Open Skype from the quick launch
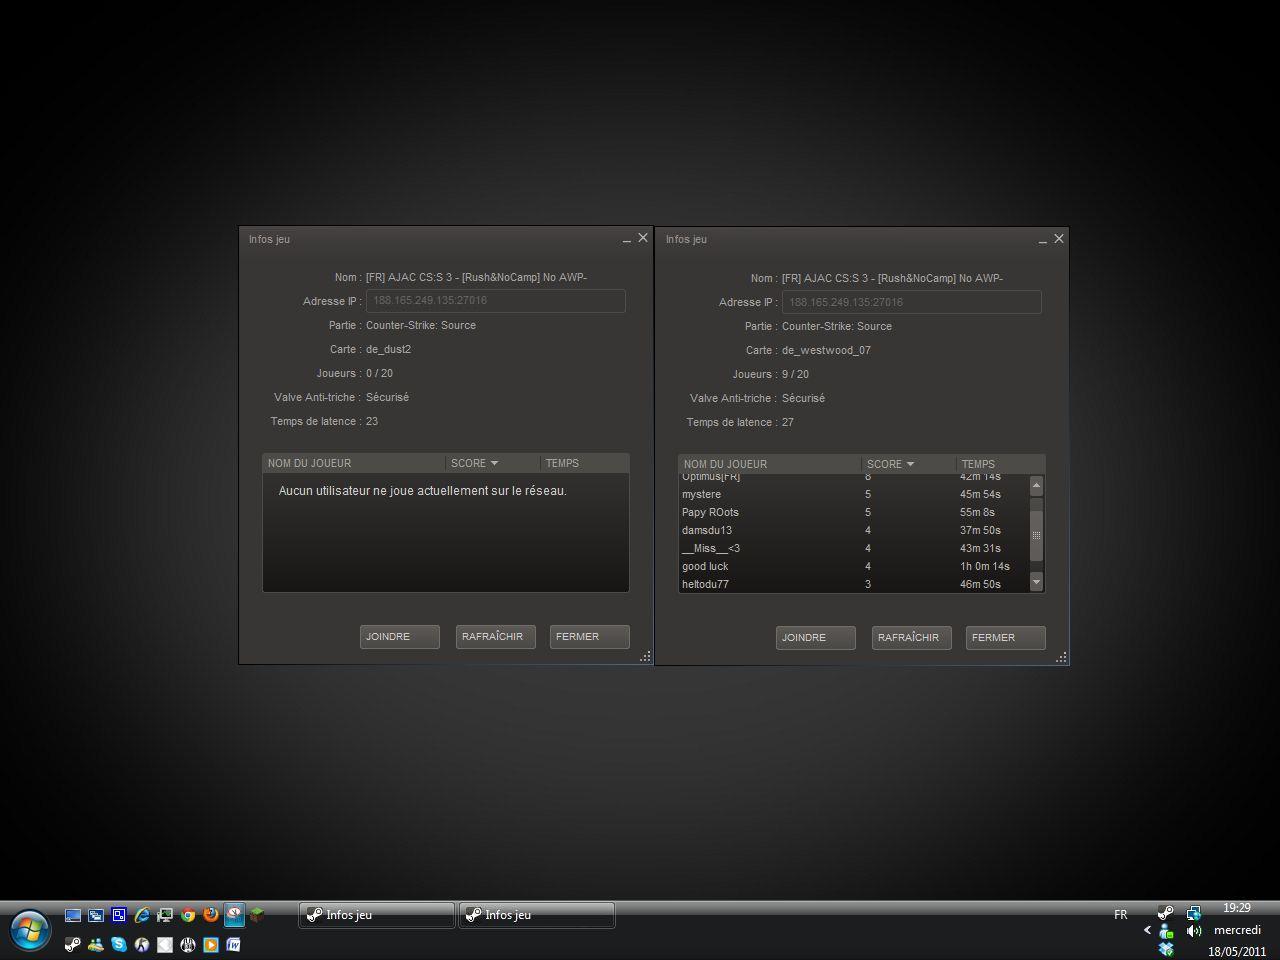This screenshot has height=960, width=1280. (x=119, y=944)
